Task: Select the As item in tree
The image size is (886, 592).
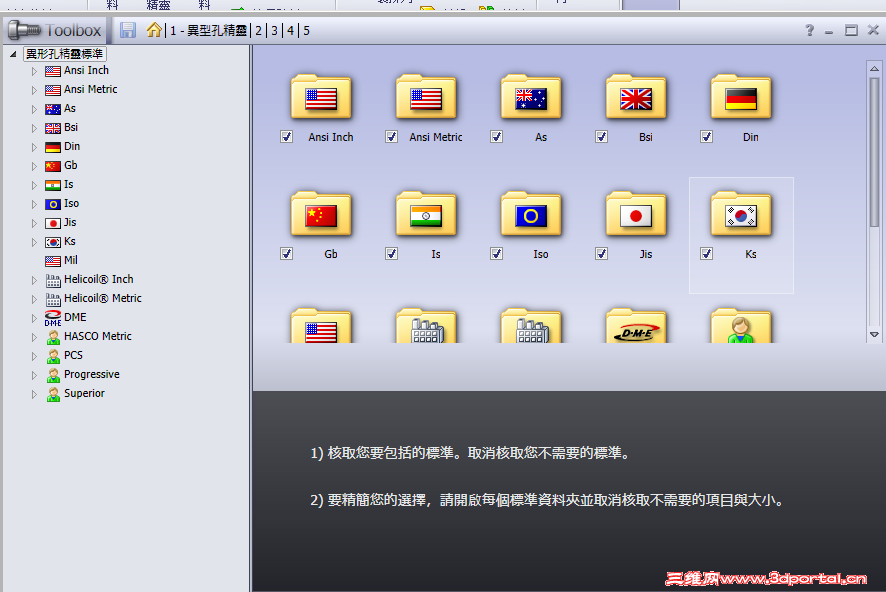Action: (x=70, y=108)
